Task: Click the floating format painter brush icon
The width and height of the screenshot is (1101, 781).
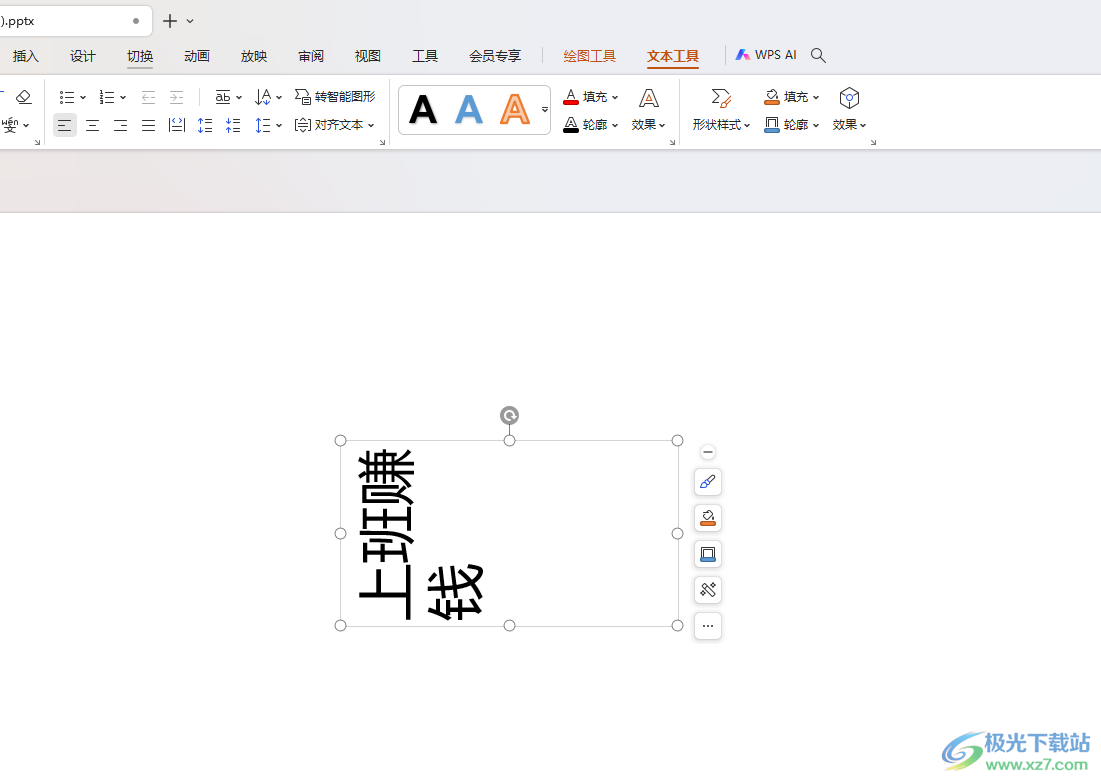Action: (x=708, y=482)
